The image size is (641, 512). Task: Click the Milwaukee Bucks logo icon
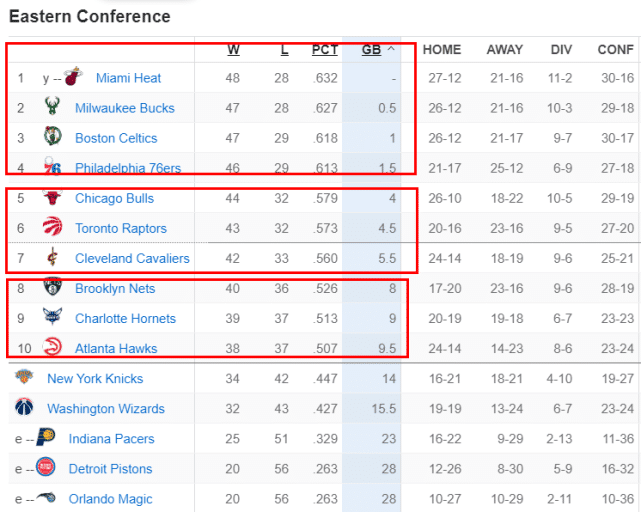52,108
